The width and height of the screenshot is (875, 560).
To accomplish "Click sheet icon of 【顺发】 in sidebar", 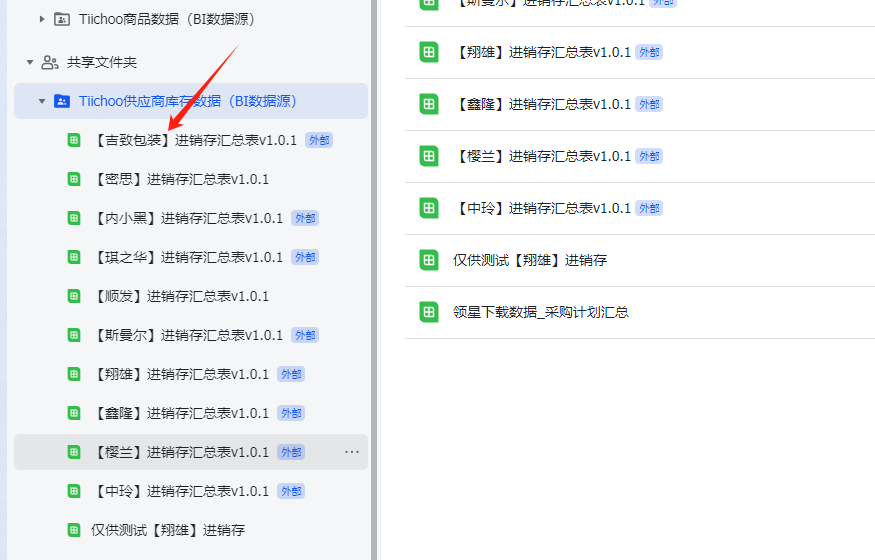I will tap(74, 296).
